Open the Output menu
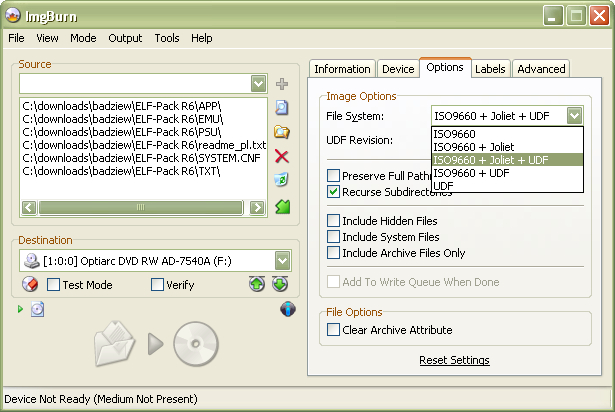The width and height of the screenshot is (615, 412). (x=125, y=38)
